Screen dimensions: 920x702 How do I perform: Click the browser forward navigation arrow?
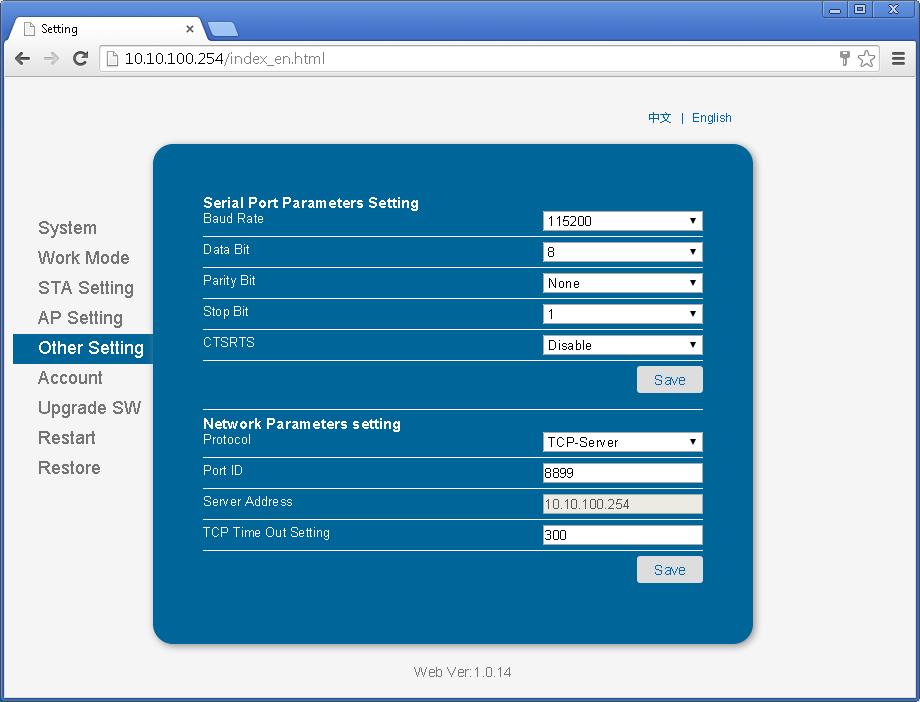coord(51,58)
